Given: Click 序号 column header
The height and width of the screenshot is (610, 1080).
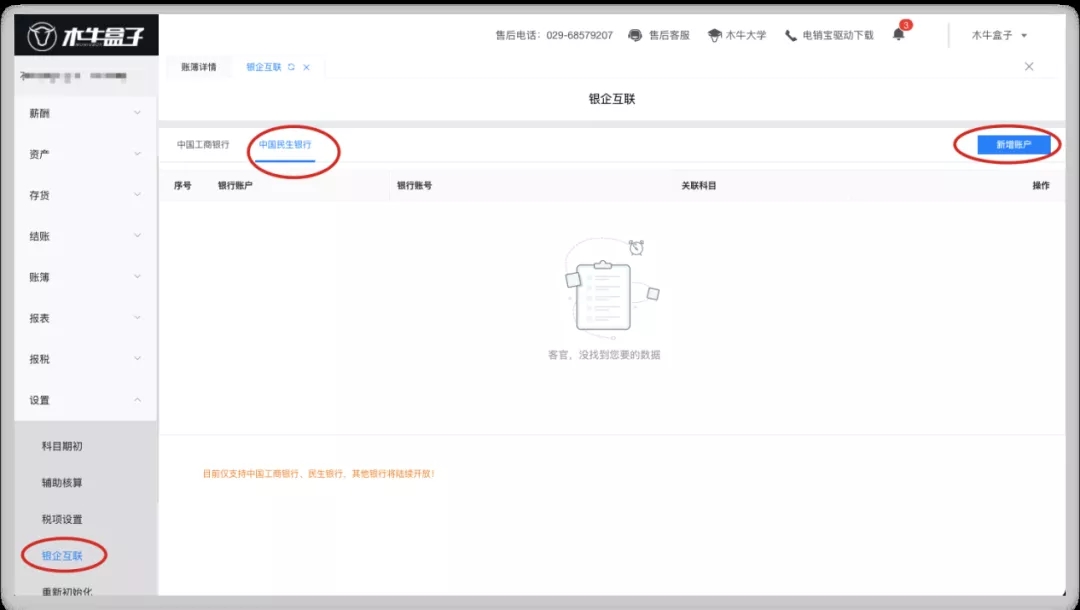Looking at the screenshot, I should (183, 185).
